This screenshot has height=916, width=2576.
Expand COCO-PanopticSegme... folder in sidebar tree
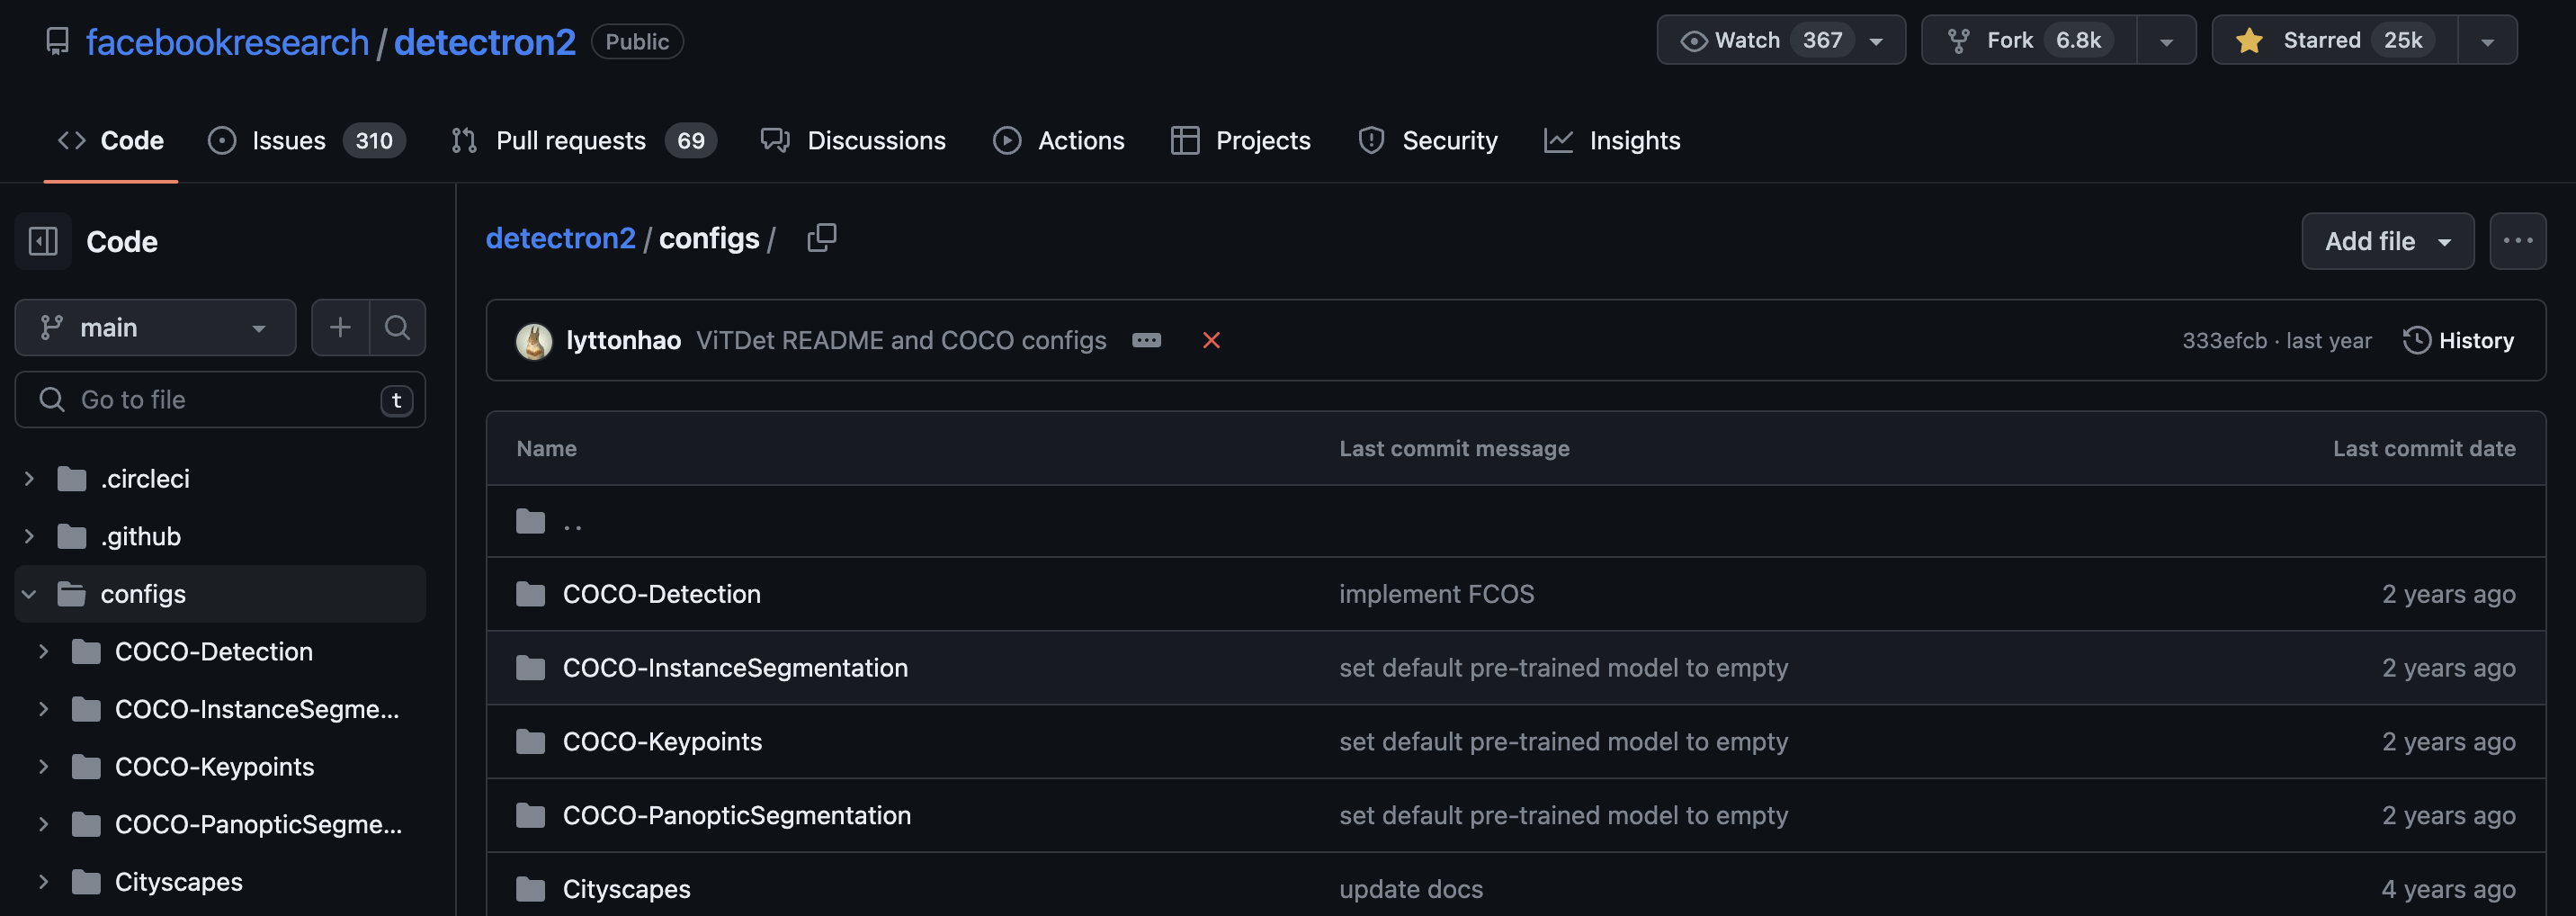click(x=43, y=824)
